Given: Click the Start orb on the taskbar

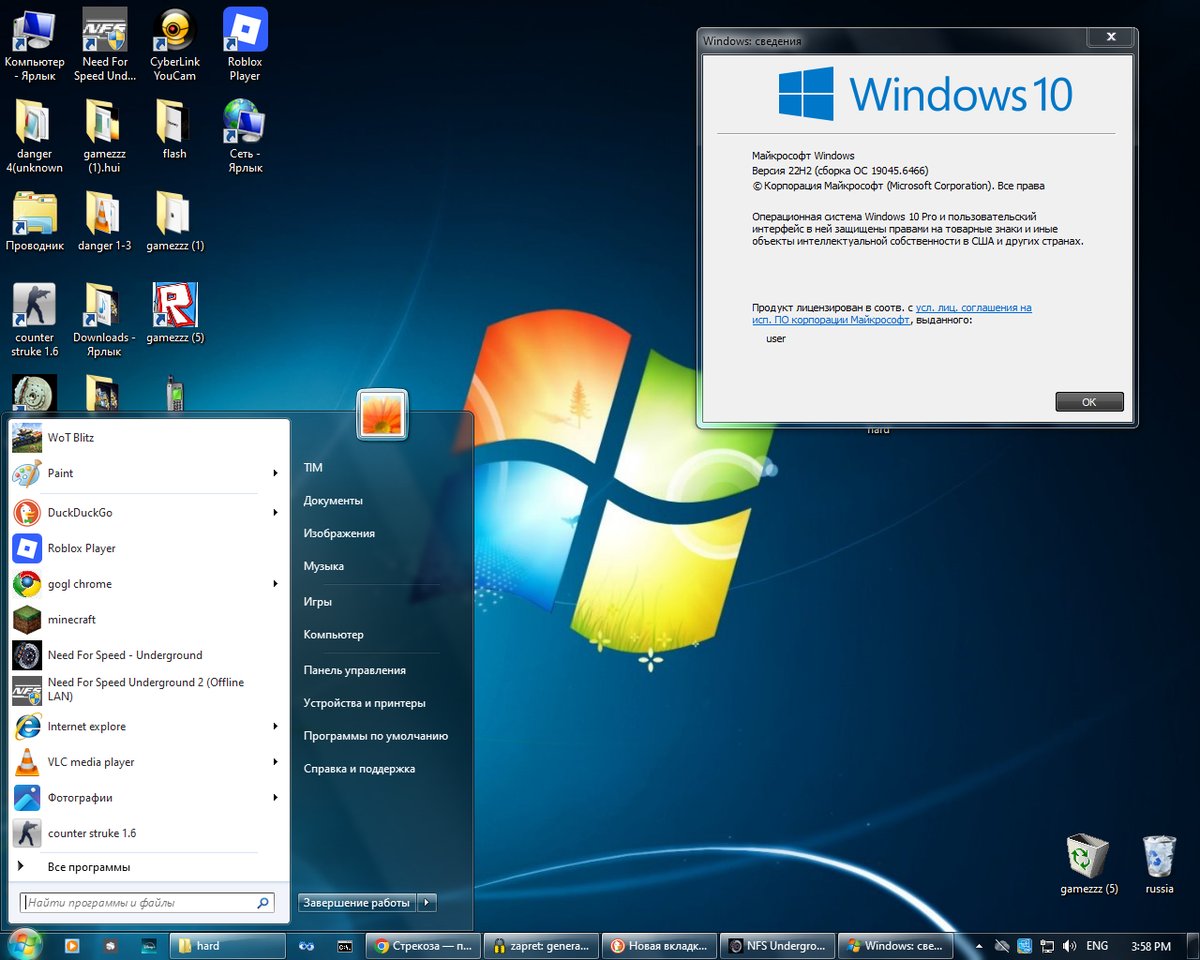Looking at the screenshot, I should [24, 944].
